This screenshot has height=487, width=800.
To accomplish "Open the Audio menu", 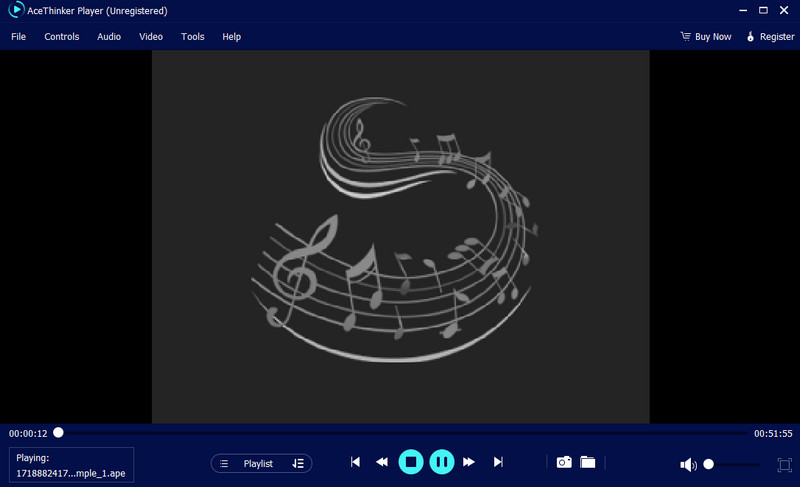I will 109,37.
